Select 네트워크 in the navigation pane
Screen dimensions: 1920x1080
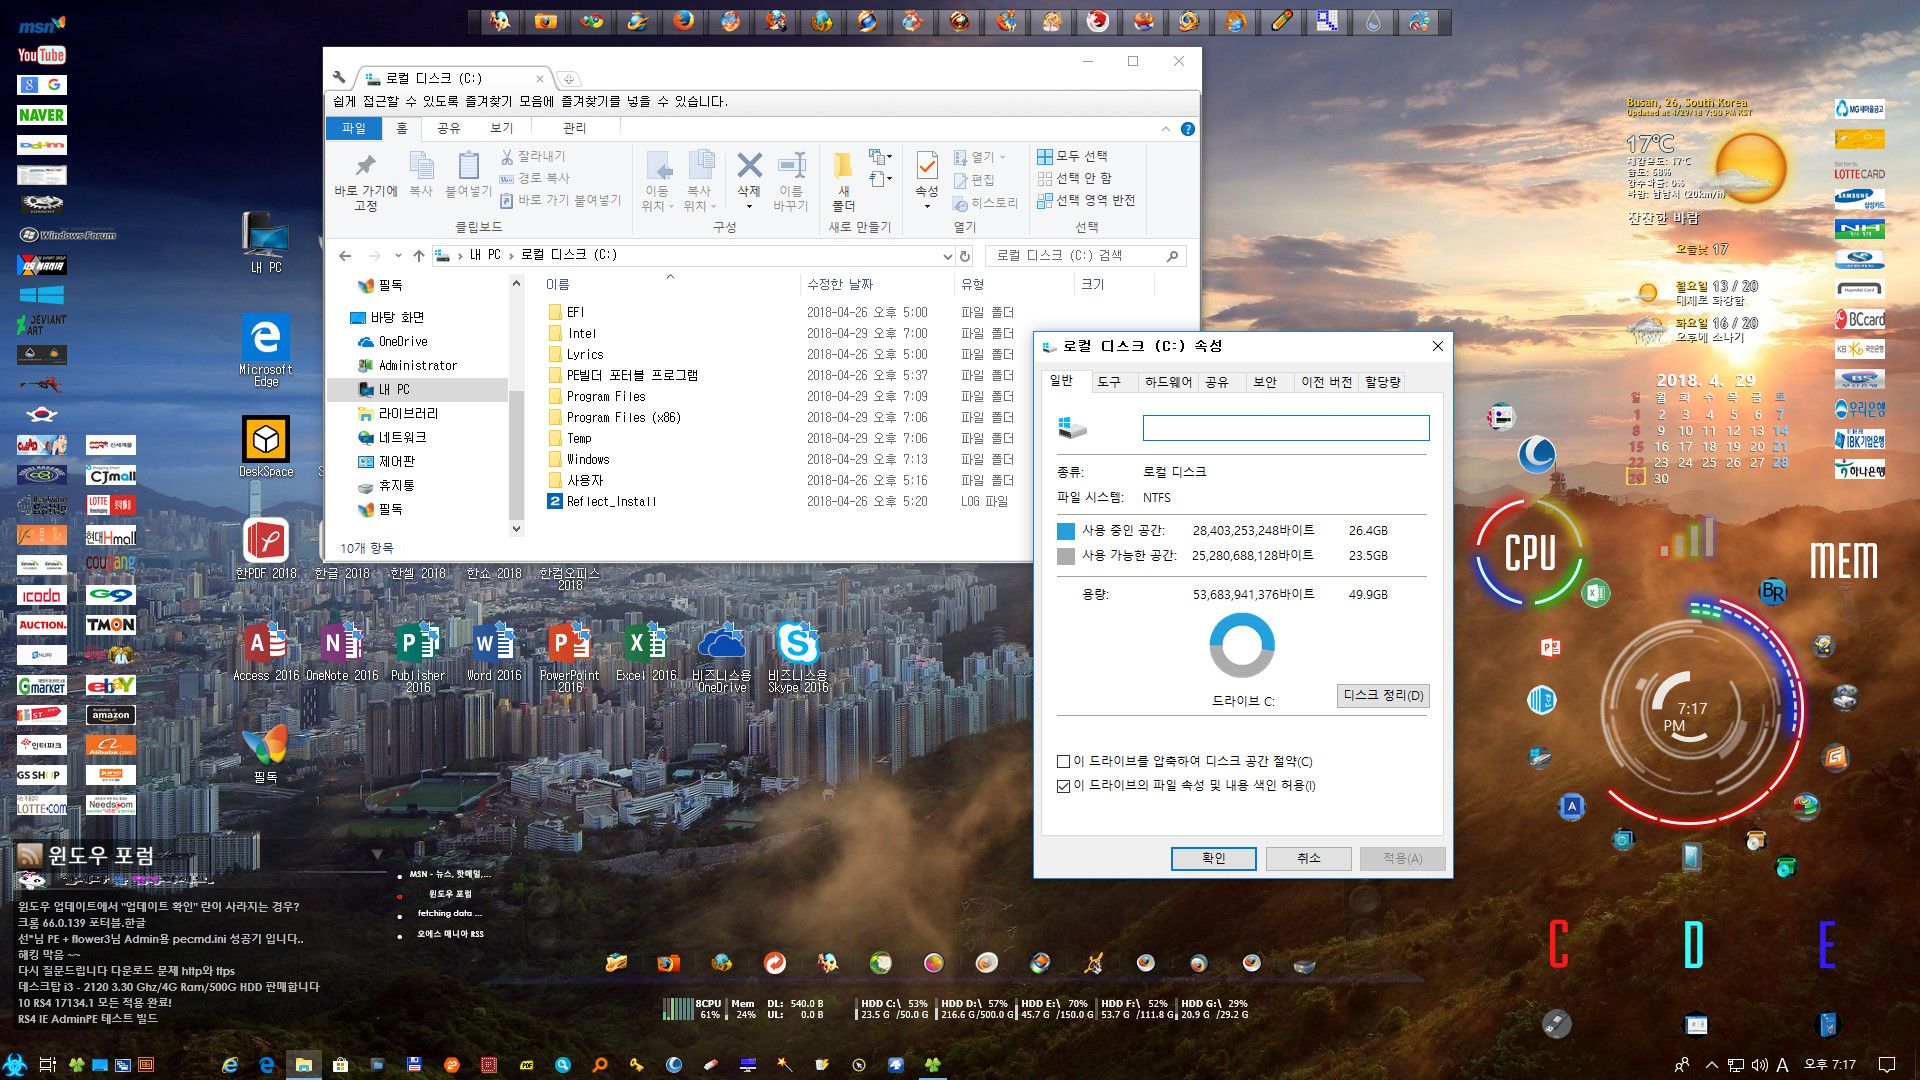coord(402,438)
